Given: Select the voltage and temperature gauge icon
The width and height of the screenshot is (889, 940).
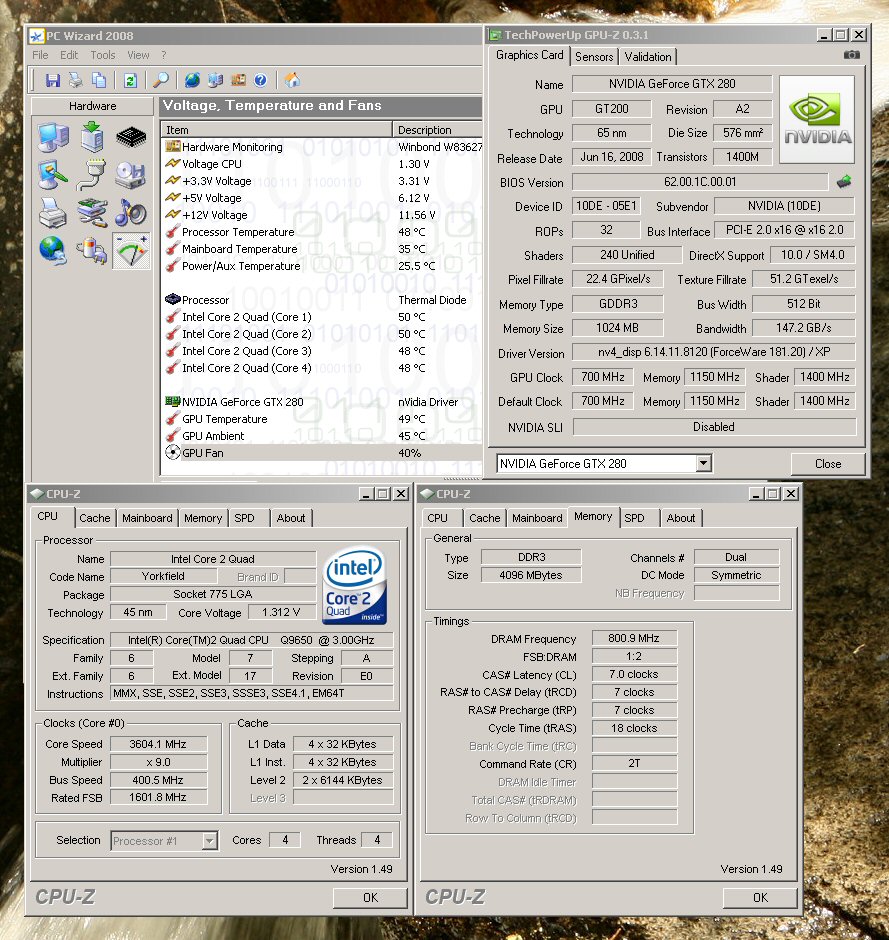Looking at the screenshot, I should point(130,251).
